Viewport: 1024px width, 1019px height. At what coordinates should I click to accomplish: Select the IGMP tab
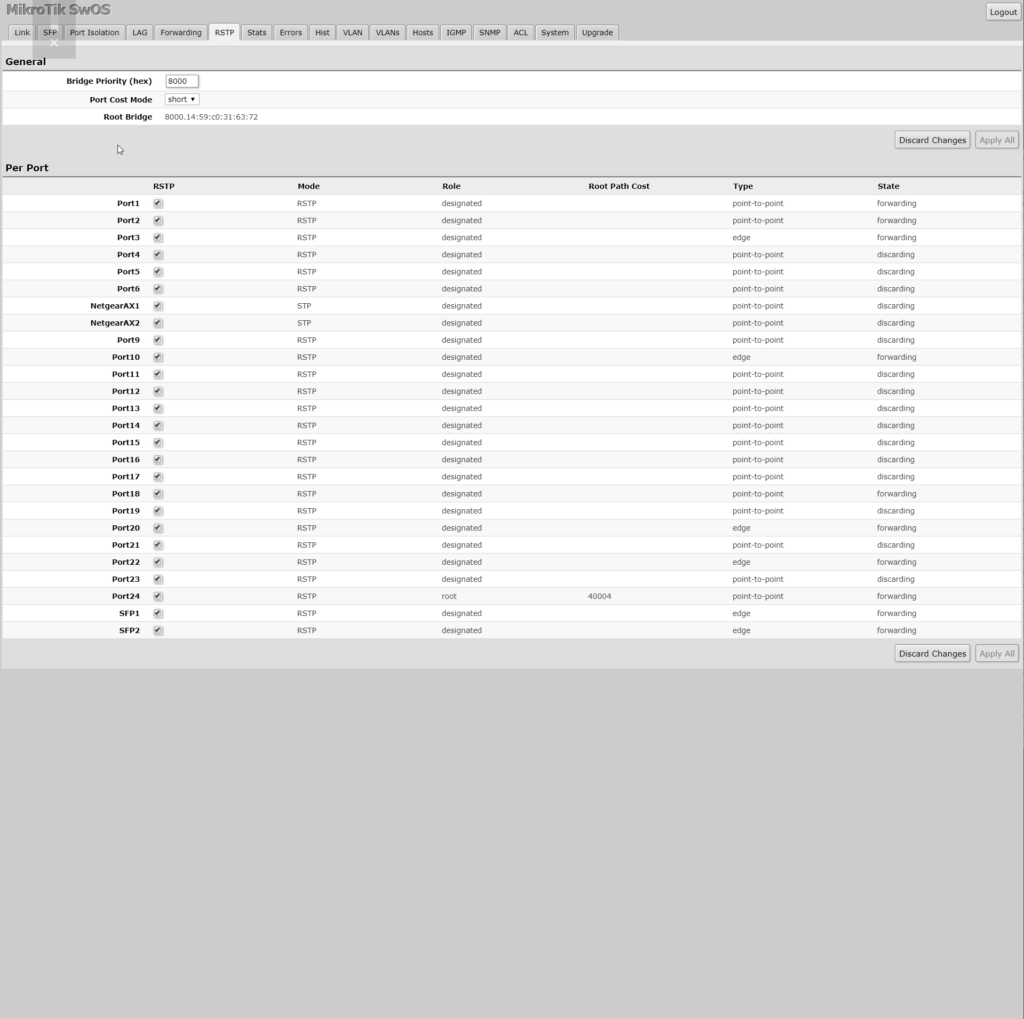(x=455, y=32)
